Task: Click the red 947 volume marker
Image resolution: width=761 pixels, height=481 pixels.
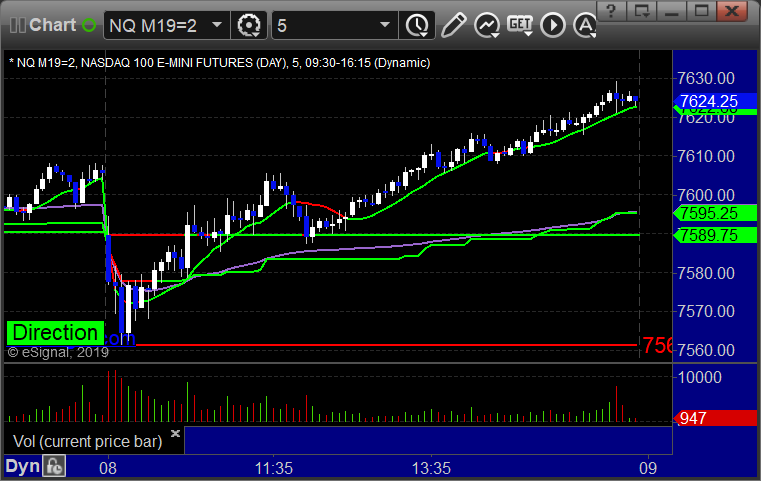Action: pos(714,418)
